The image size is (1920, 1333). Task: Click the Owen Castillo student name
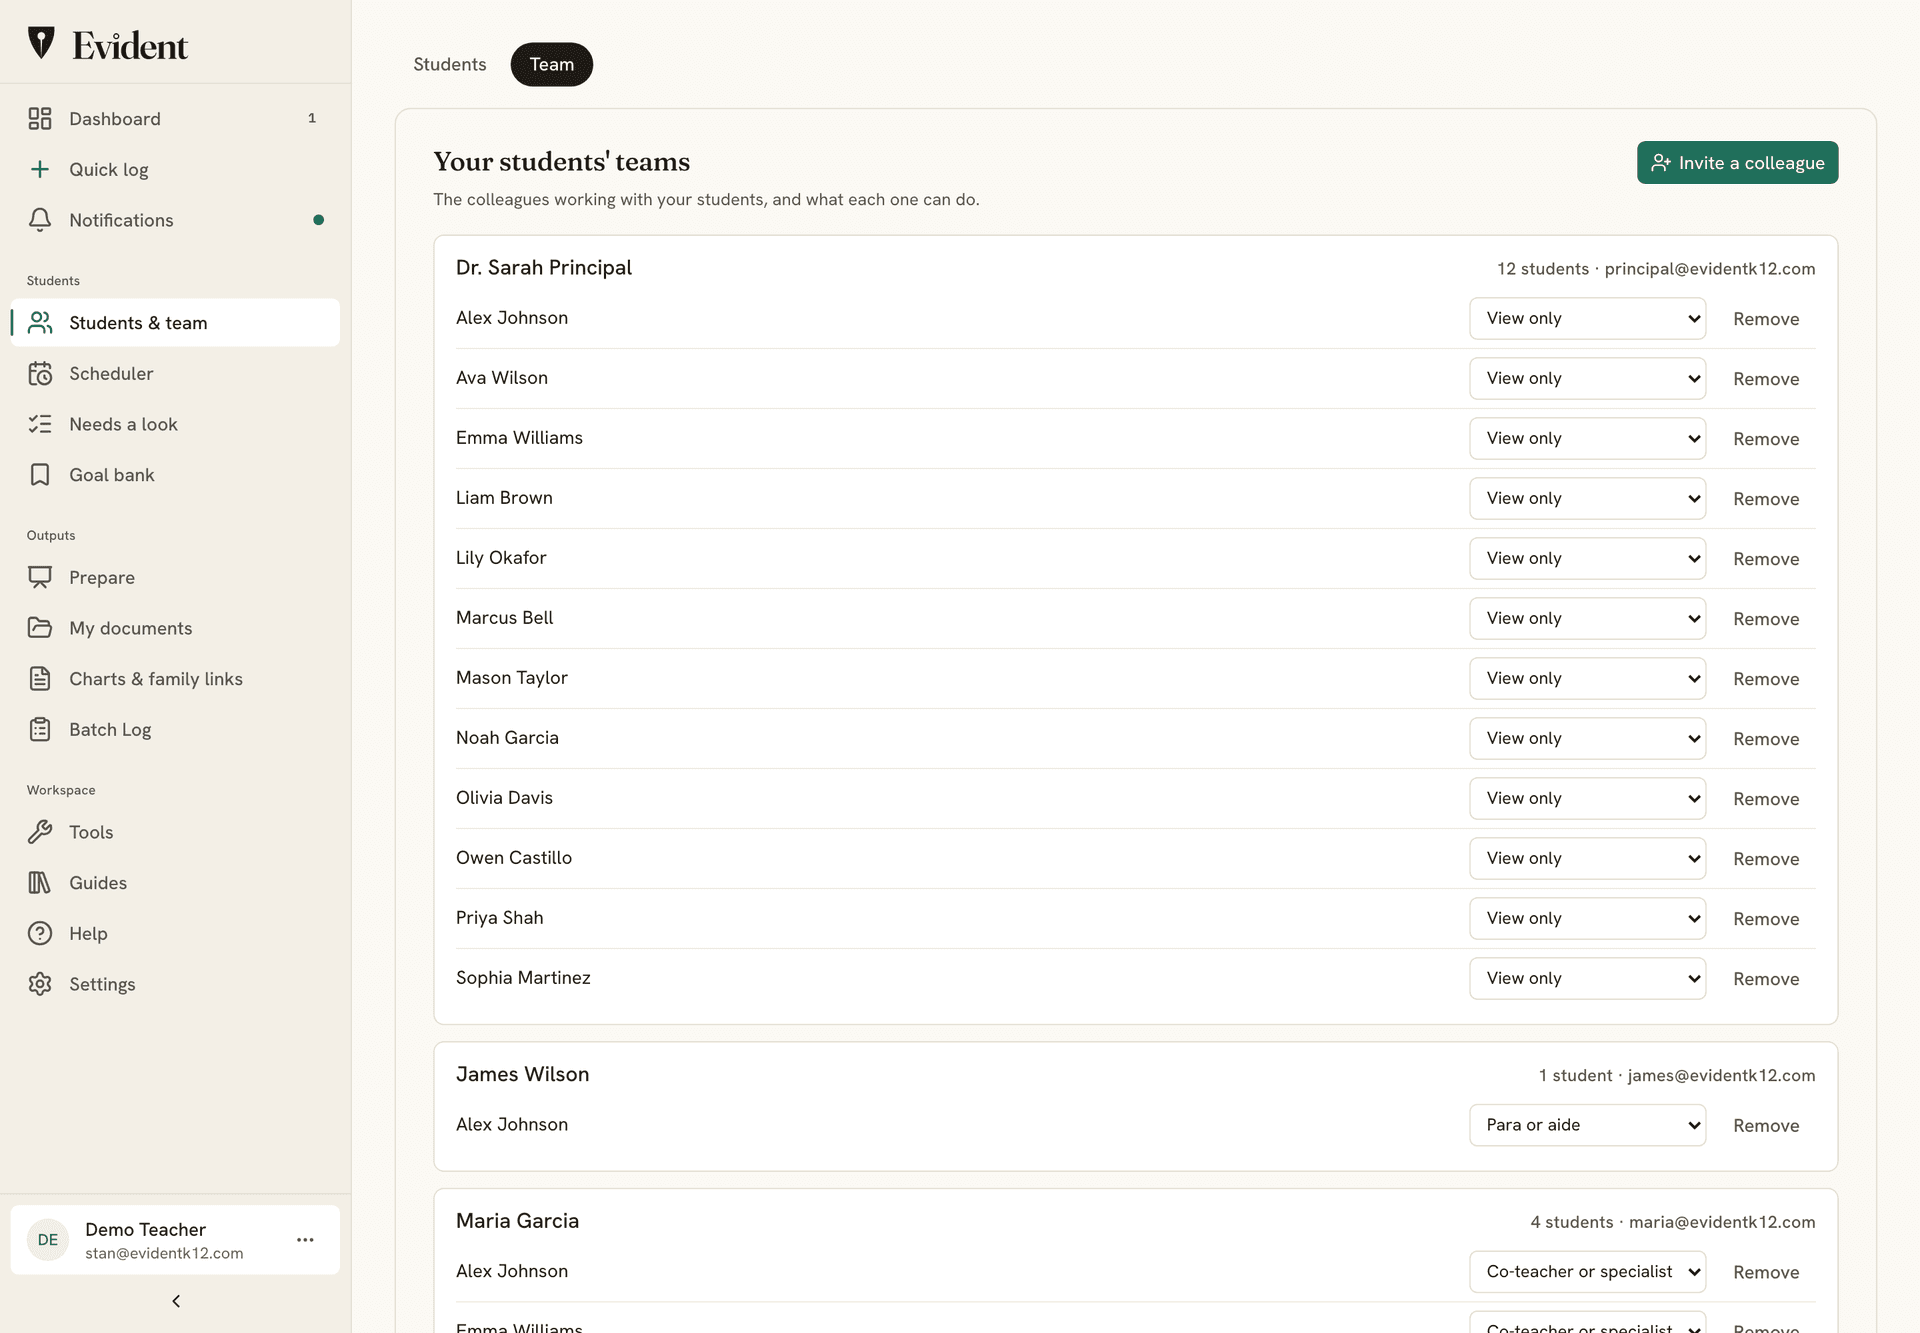pos(514,858)
